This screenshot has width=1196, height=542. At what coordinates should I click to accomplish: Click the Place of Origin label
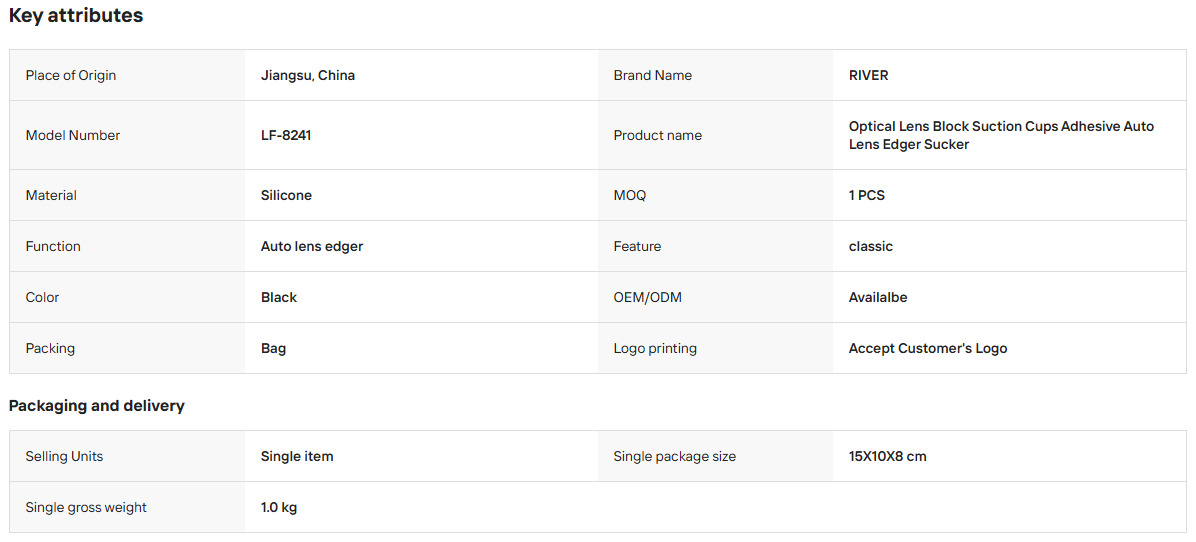pyautogui.click(x=71, y=75)
